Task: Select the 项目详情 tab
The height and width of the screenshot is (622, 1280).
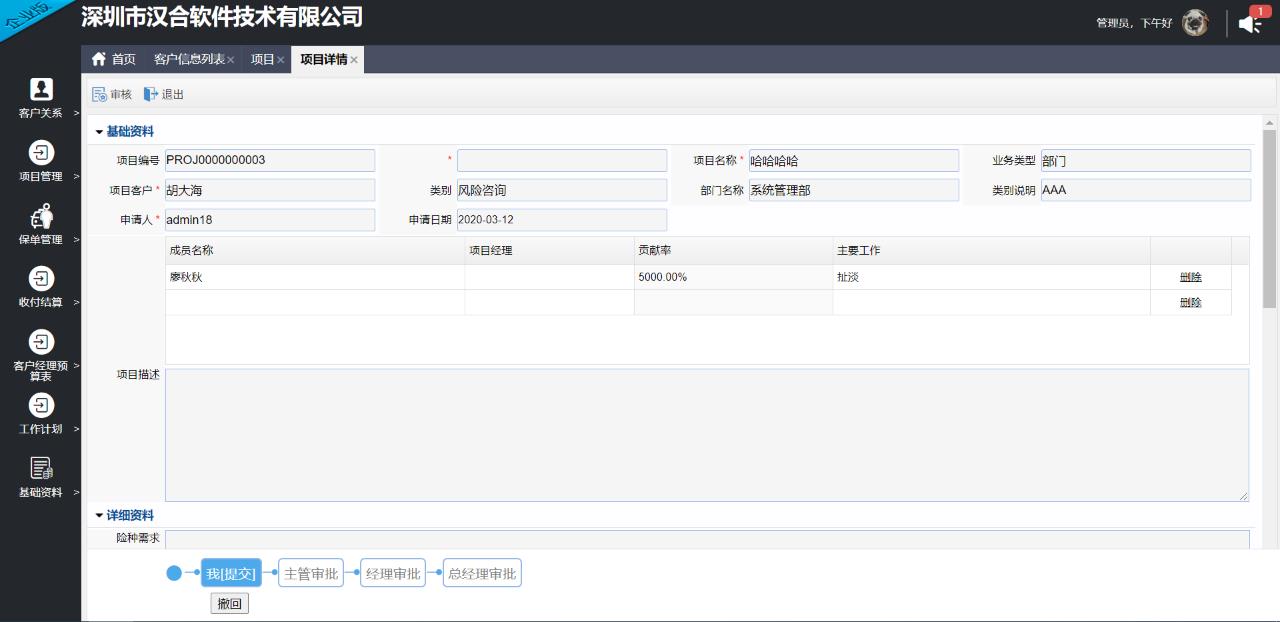Action: [x=324, y=60]
